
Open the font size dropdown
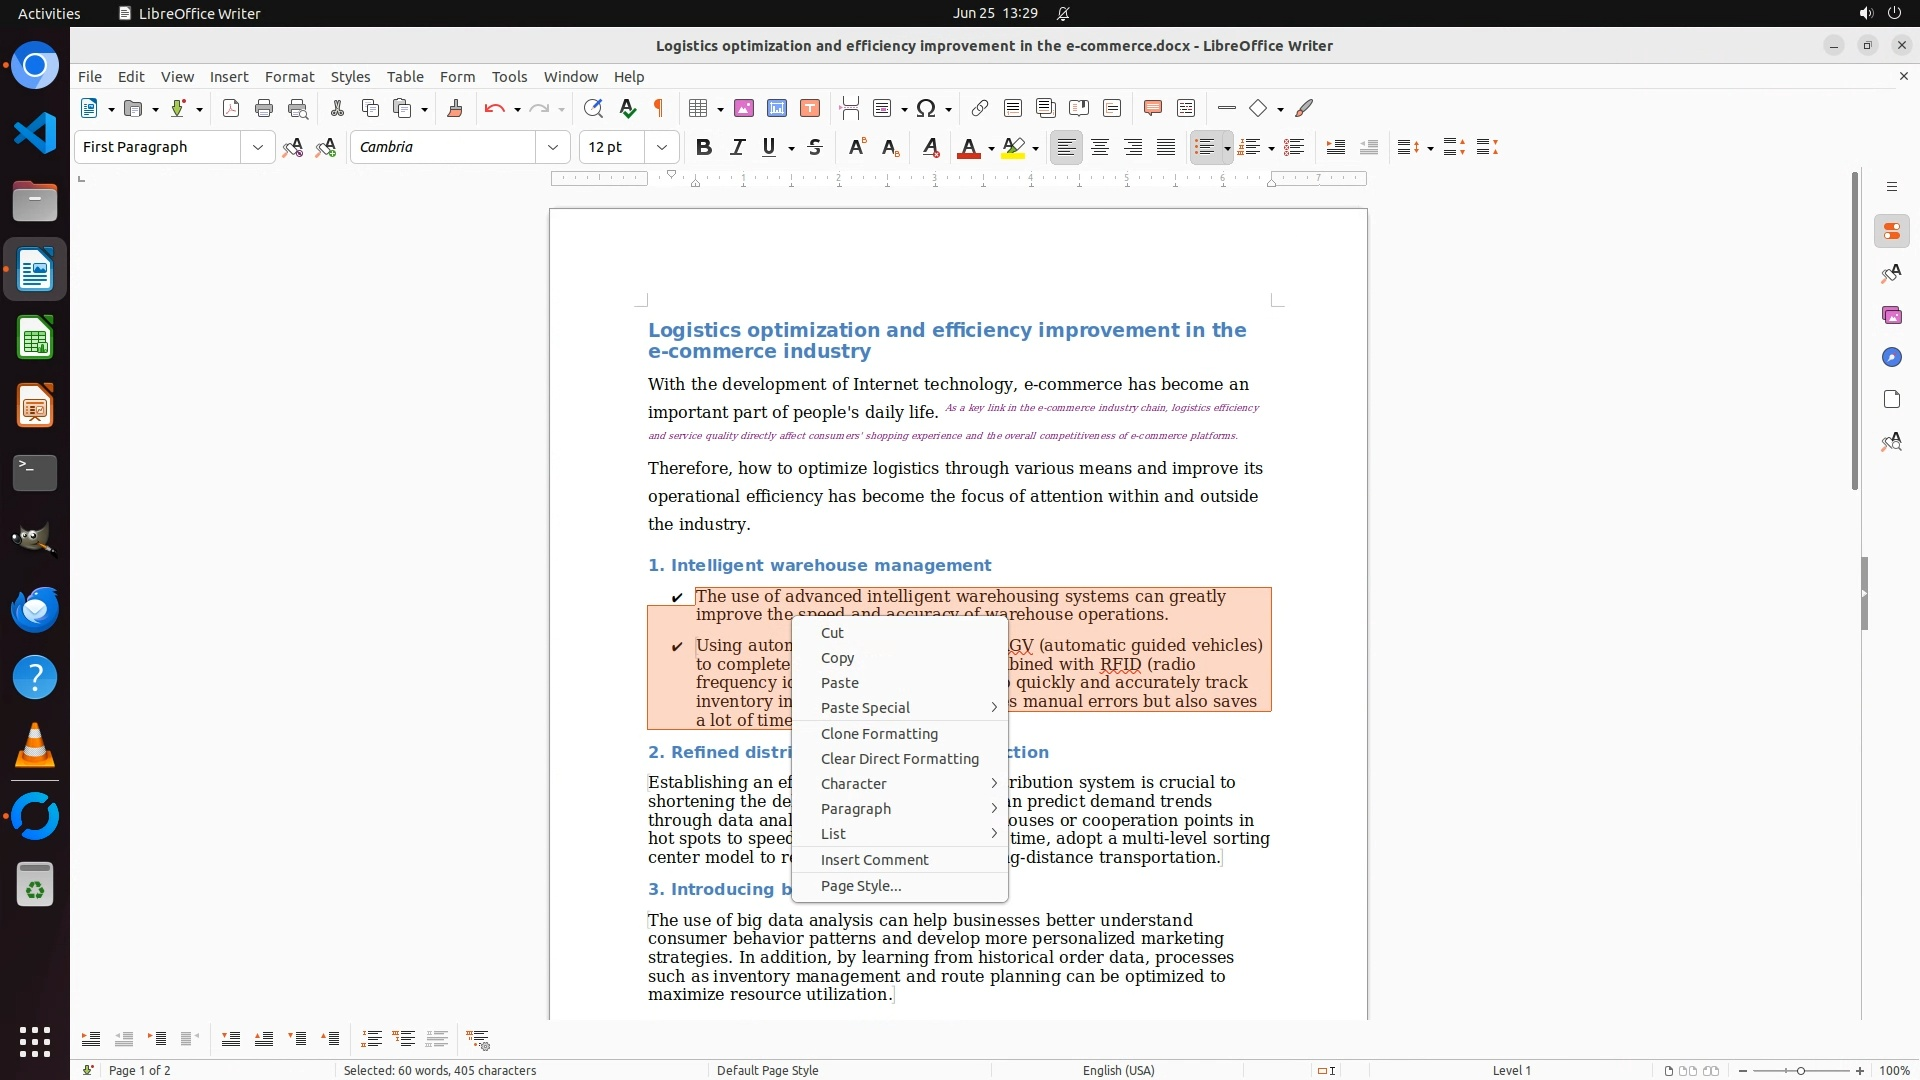coord(662,148)
